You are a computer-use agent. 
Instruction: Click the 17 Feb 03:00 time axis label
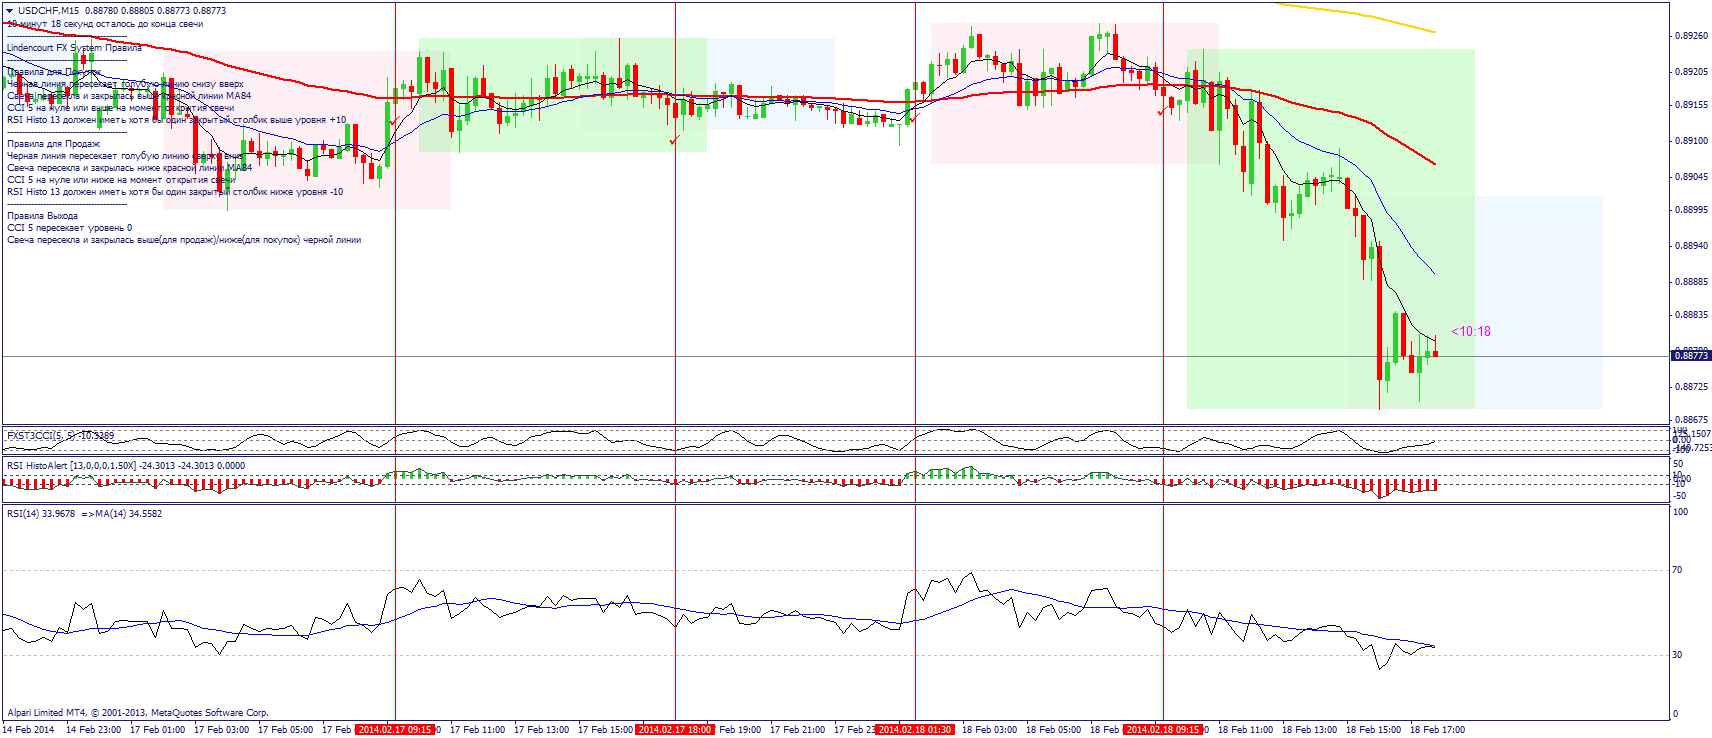pos(222,730)
